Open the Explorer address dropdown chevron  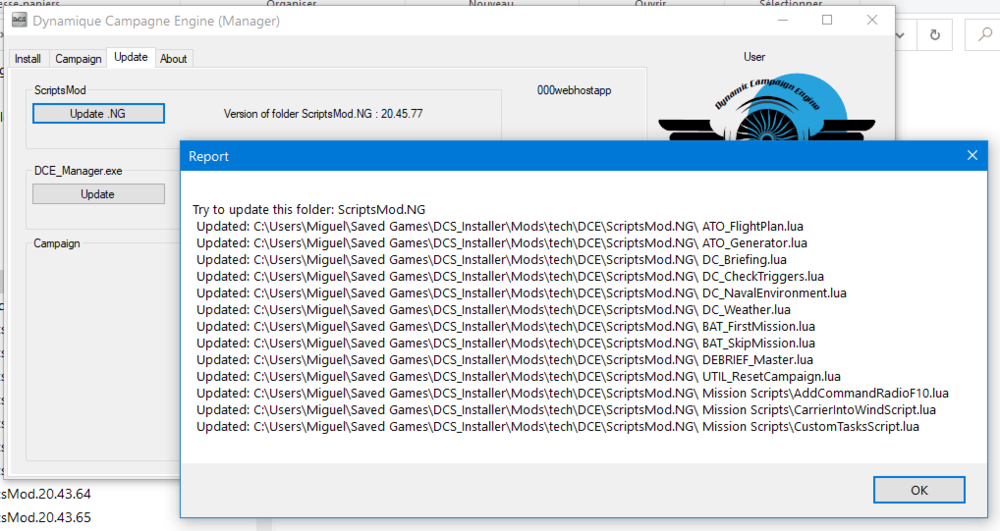pyautogui.click(x=901, y=35)
